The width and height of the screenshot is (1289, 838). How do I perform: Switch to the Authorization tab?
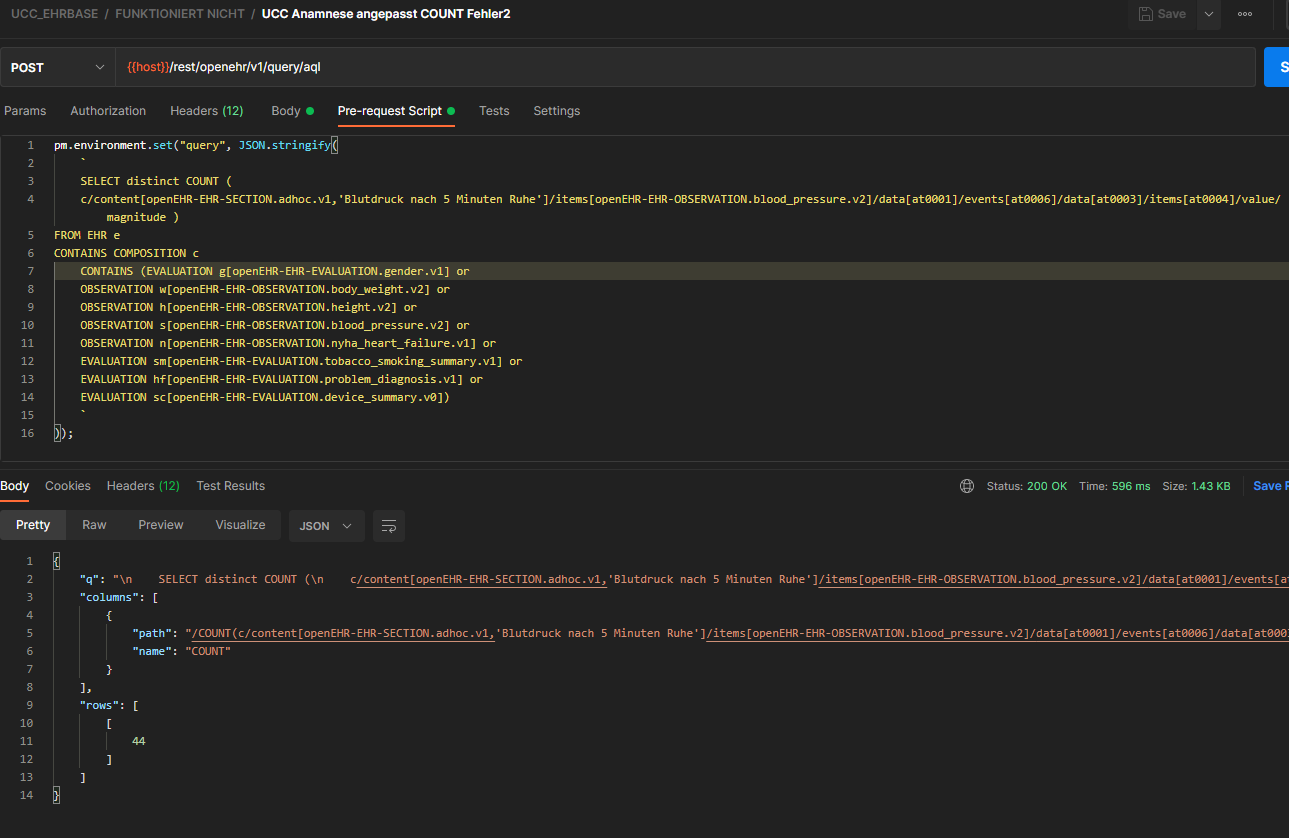coord(108,111)
